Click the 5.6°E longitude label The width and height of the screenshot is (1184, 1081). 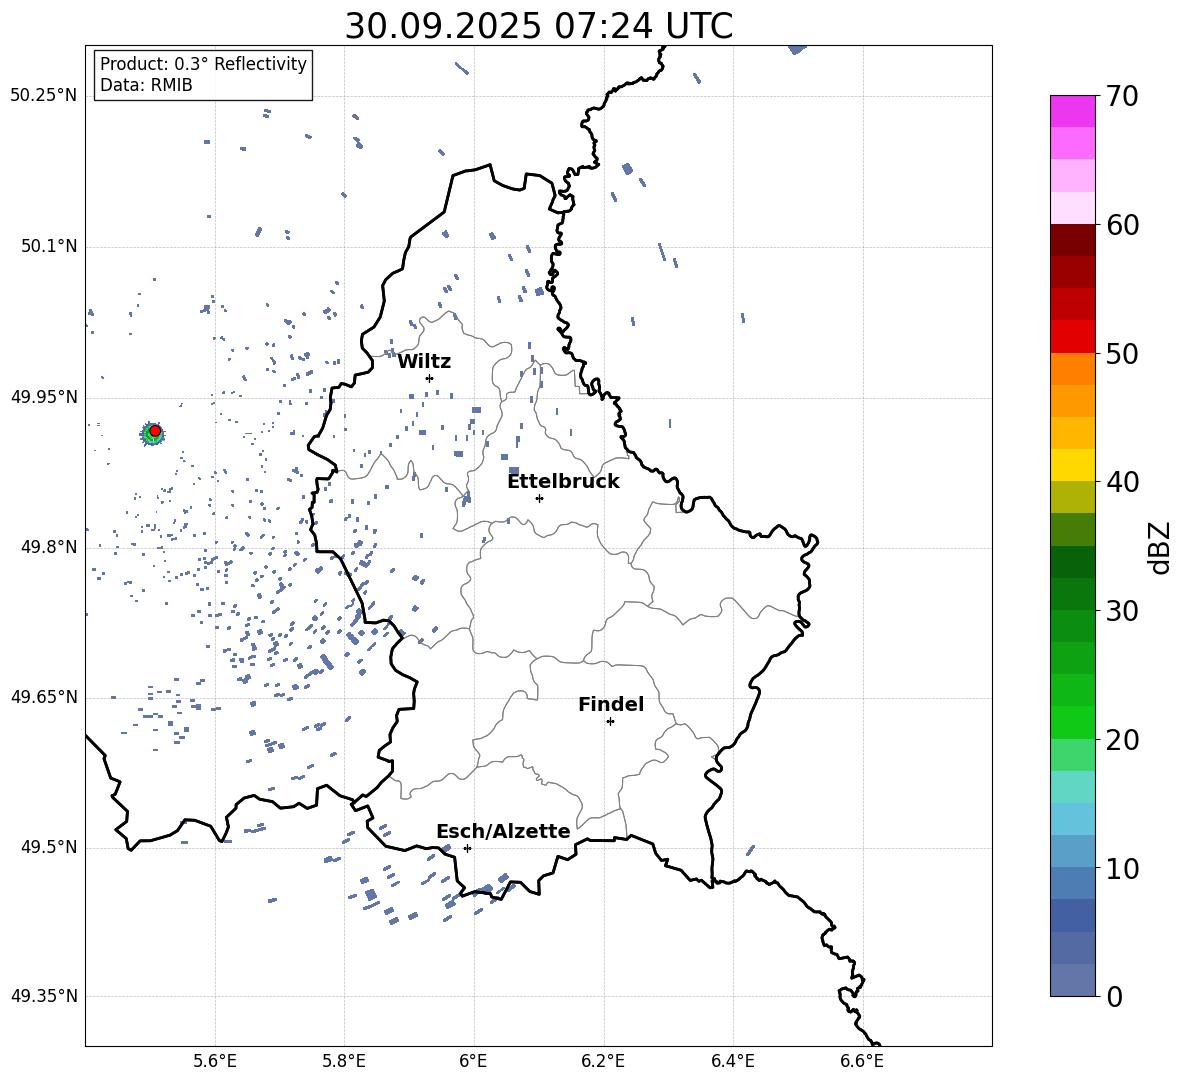215,1061
